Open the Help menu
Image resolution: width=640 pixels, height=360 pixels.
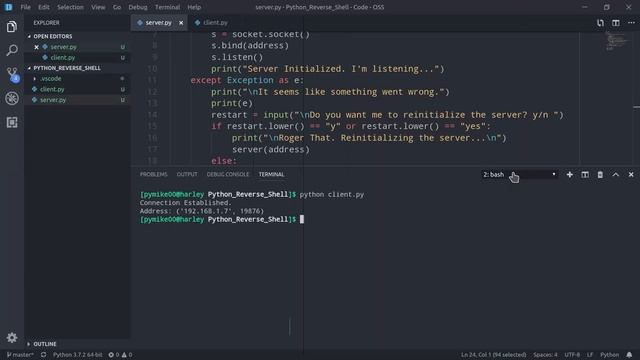[194, 7]
